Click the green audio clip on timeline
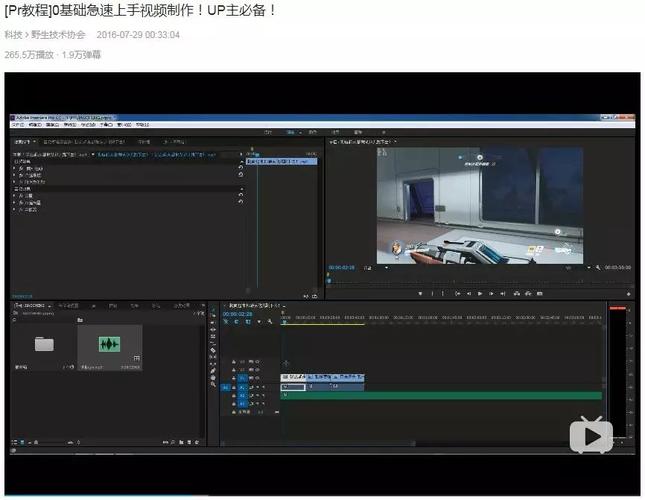The image size is (645, 500). click(441, 396)
